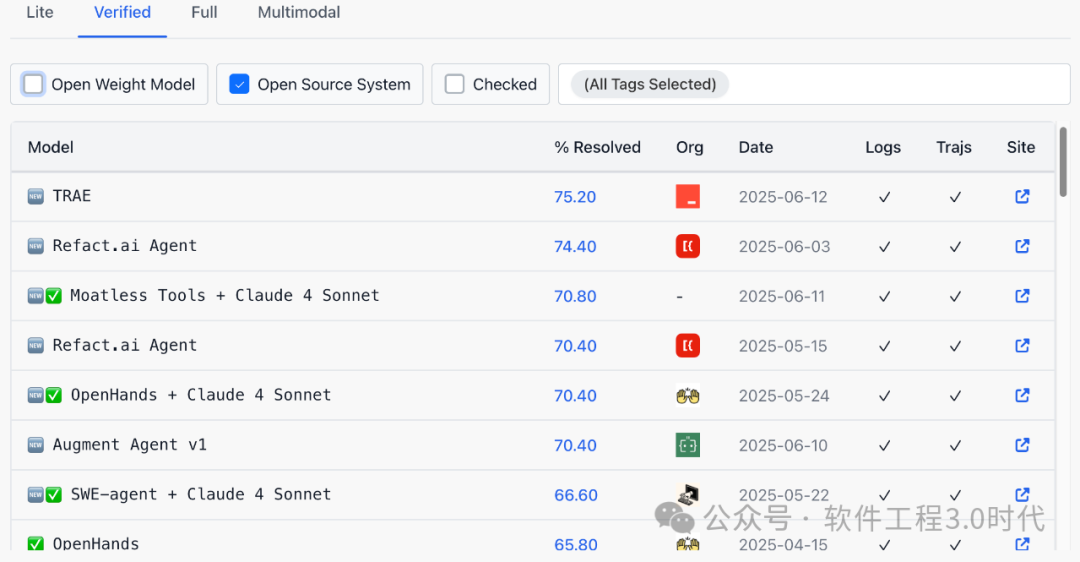Click the 66.60 resolved score link
Screen dimensions: 1080x562
coord(576,495)
